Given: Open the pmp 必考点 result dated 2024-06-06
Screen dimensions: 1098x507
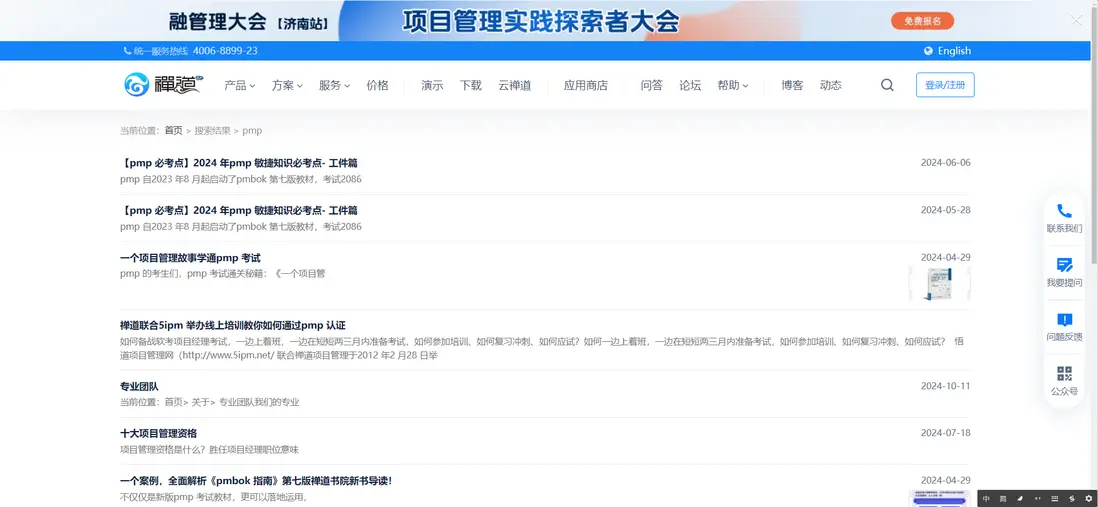Looking at the screenshot, I should [x=239, y=163].
